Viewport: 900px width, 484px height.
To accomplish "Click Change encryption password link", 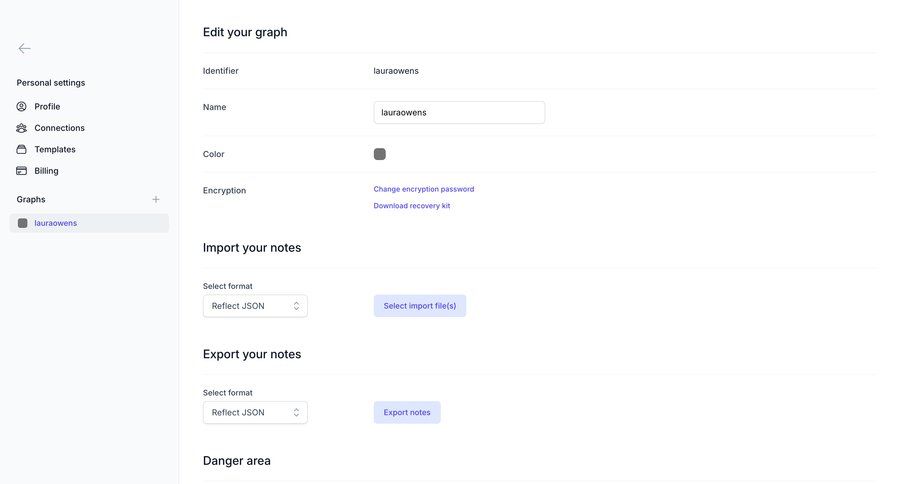I will pos(423,189).
